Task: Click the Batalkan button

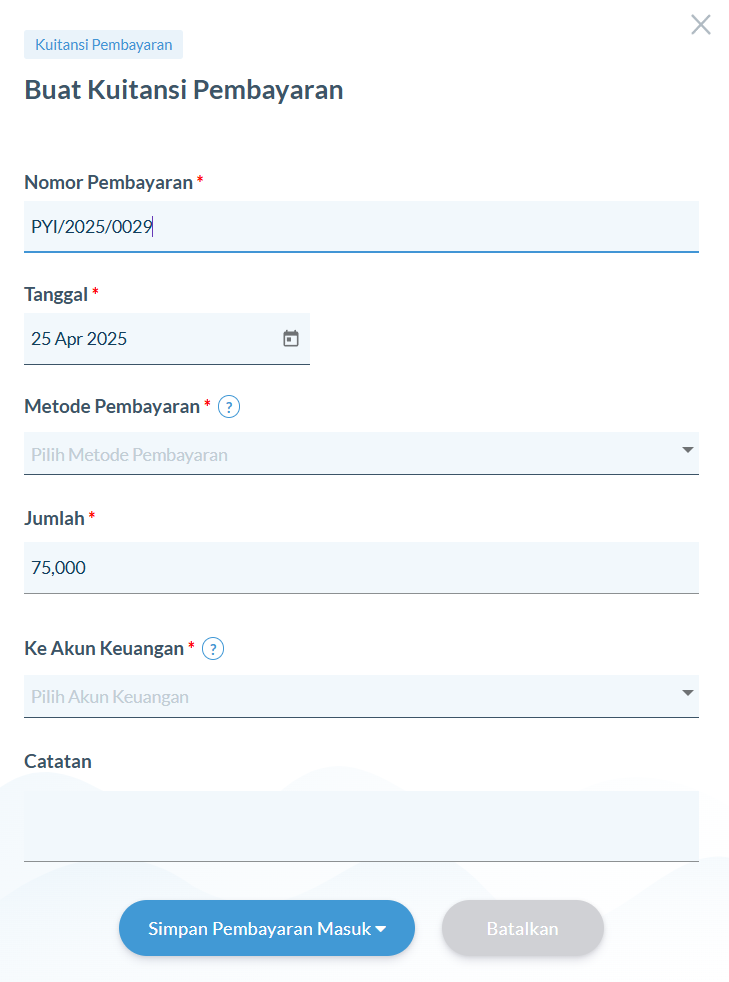Action: click(x=522, y=928)
